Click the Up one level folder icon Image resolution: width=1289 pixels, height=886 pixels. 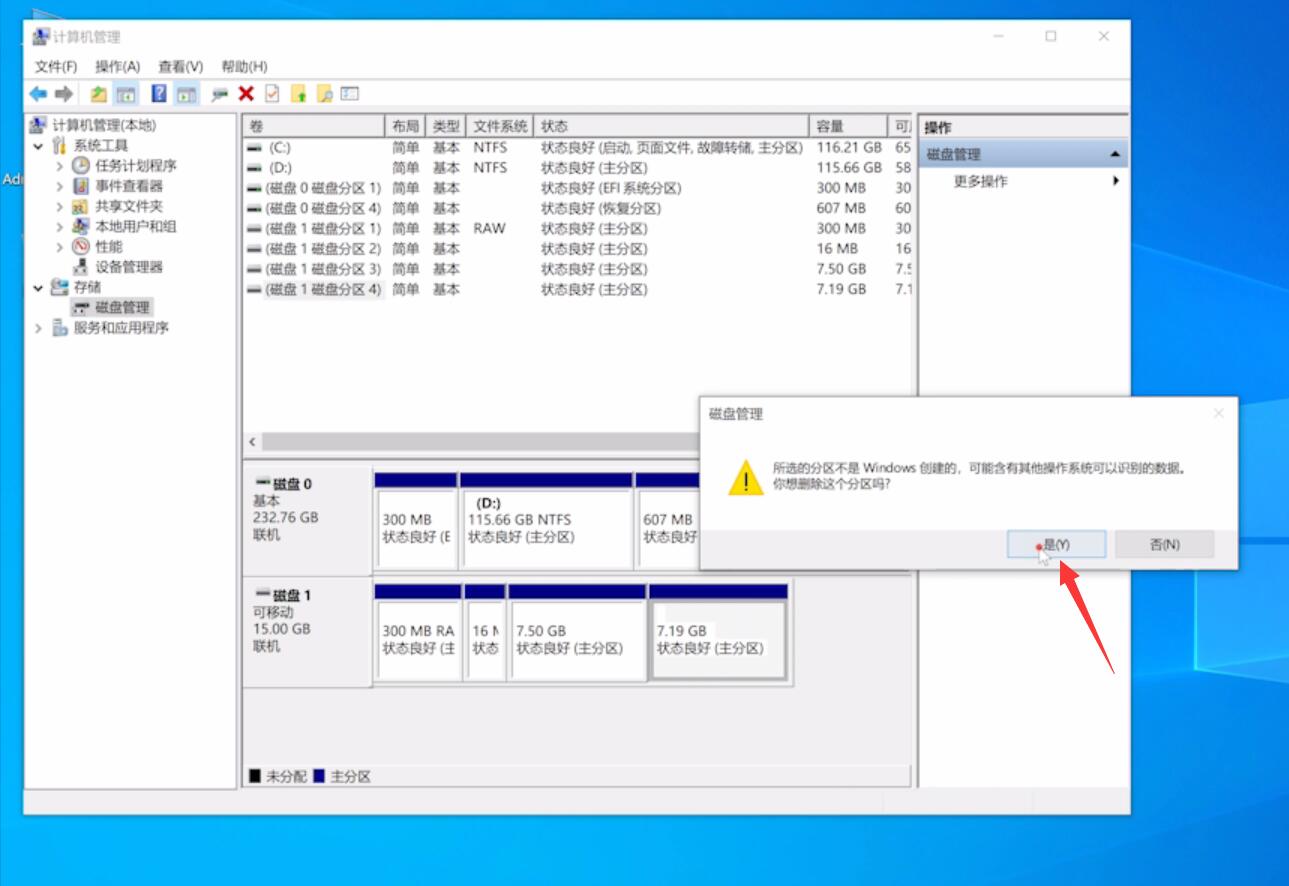coord(98,94)
